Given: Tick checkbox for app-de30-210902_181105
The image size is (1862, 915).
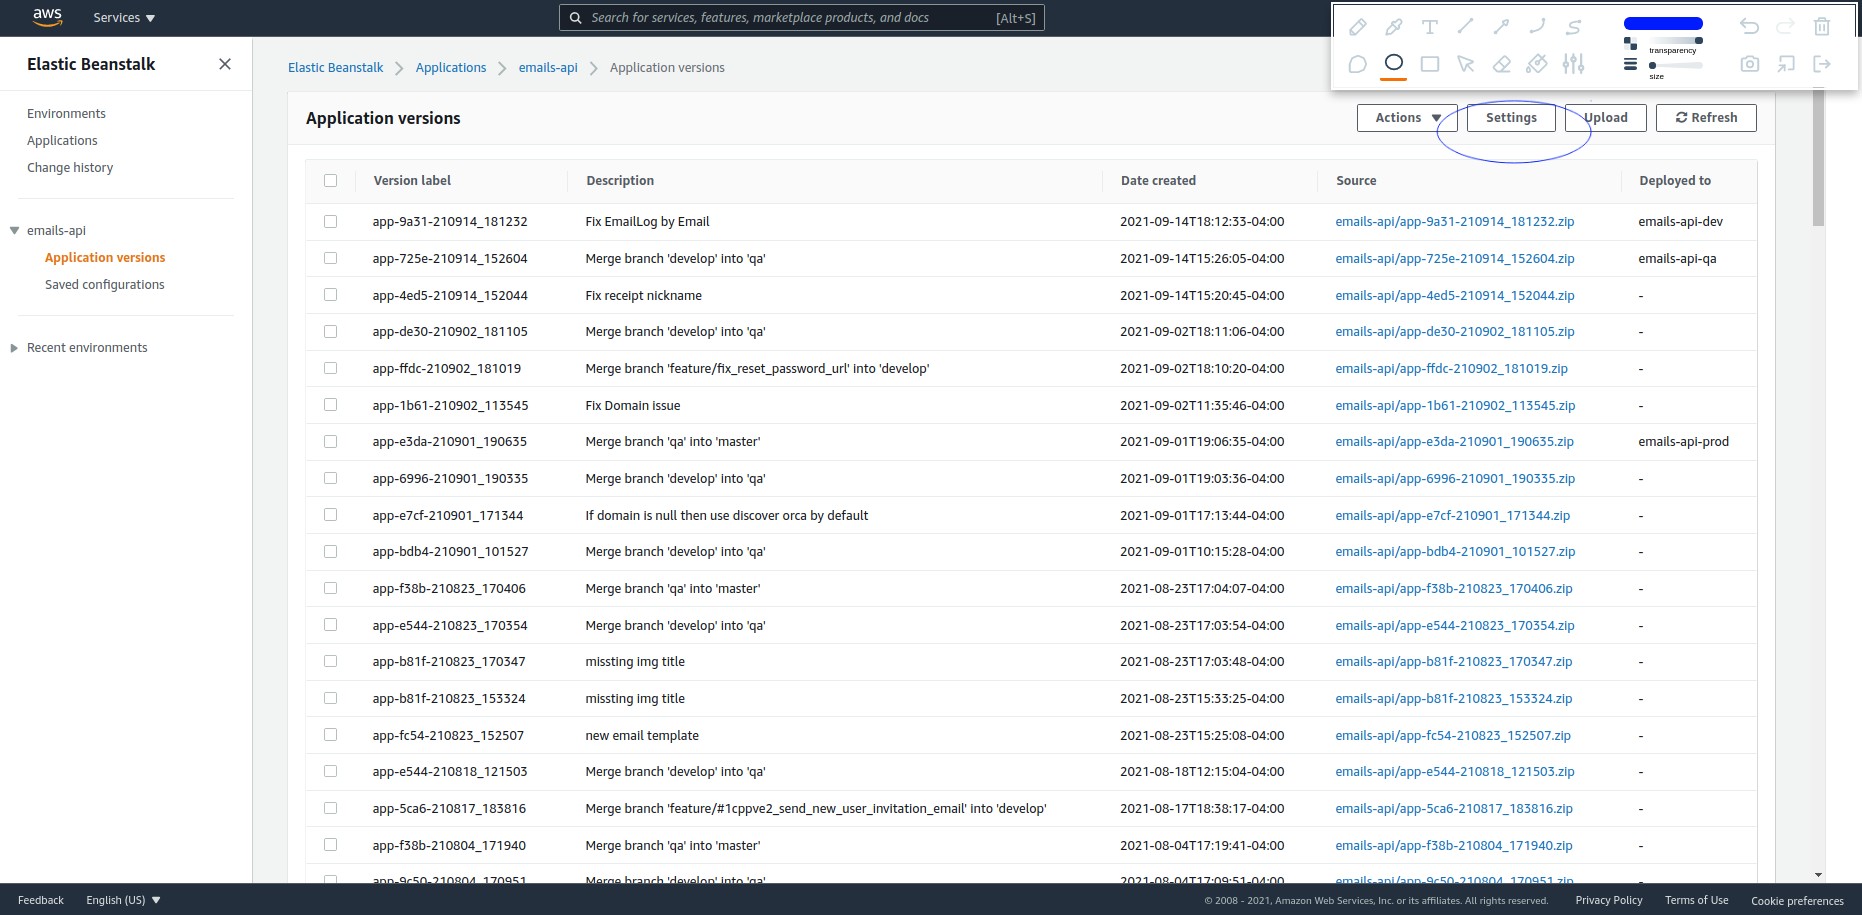Looking at the screenshot, I should coord(331,331).
